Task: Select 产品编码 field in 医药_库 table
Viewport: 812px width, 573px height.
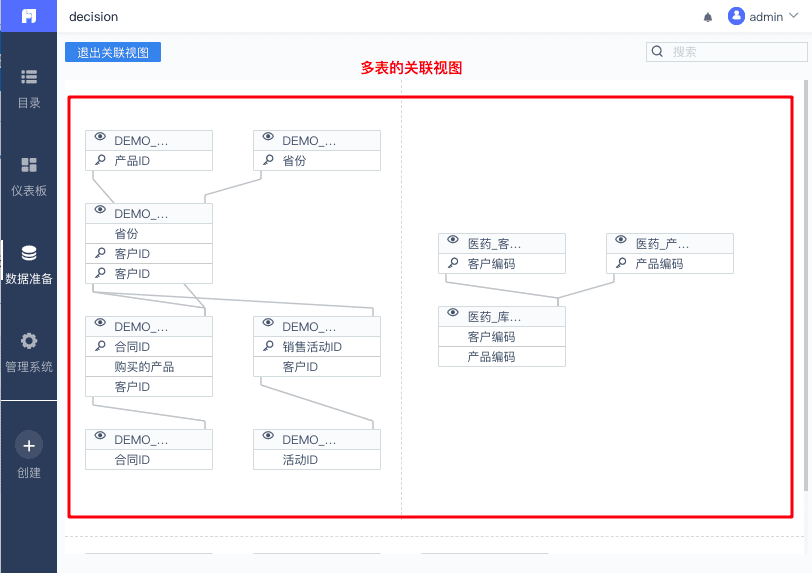Action: pyautogui.click(x=502, y=356)
